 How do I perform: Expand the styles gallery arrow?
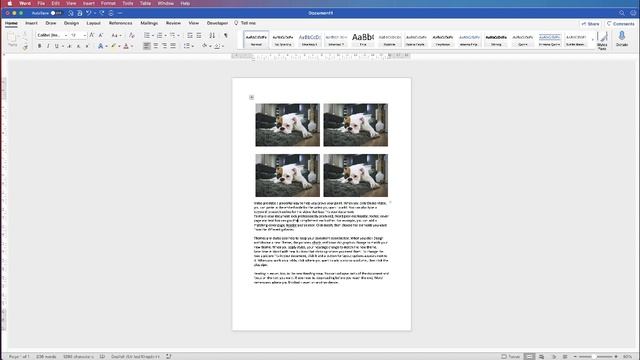593,40
